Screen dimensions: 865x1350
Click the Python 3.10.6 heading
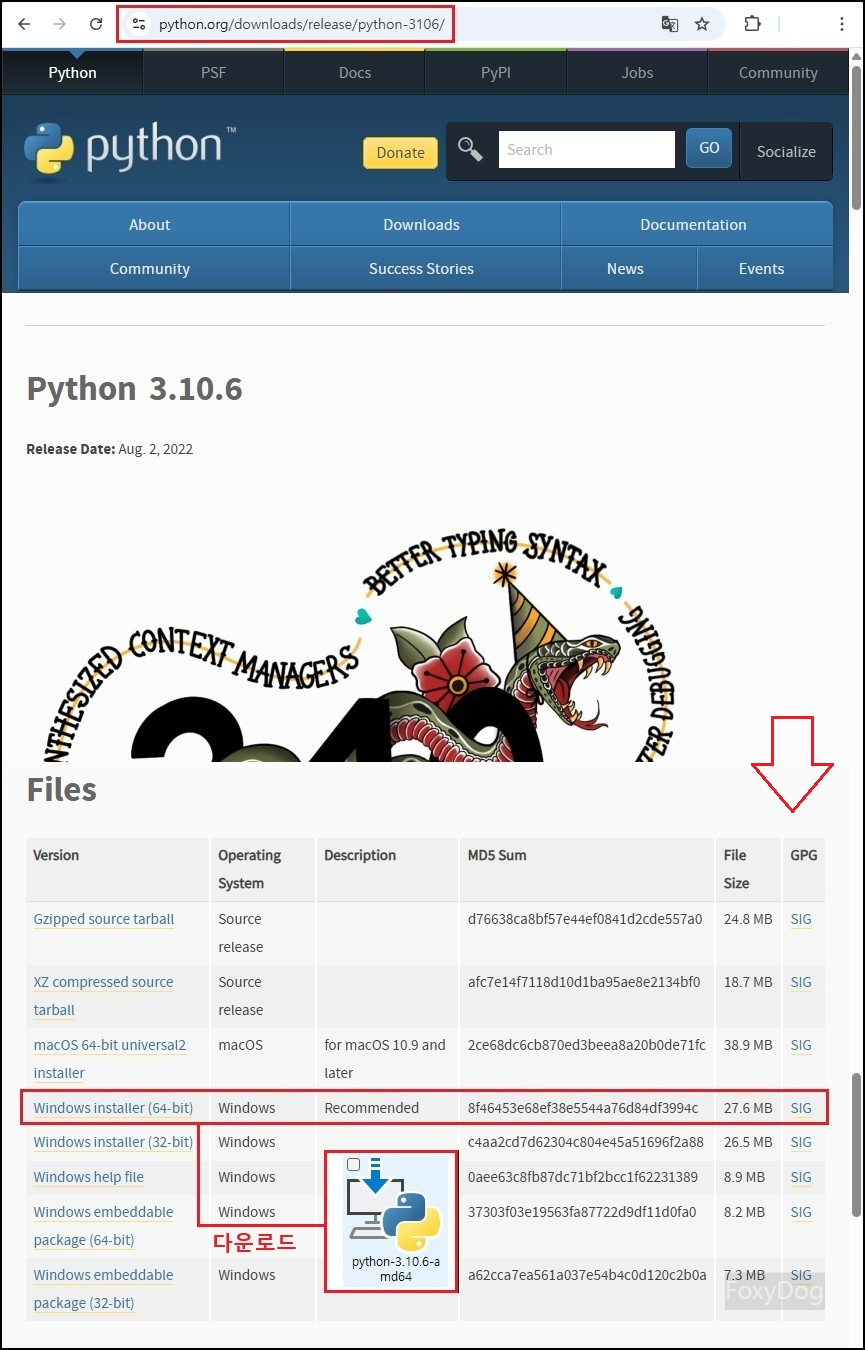point(134,389)
